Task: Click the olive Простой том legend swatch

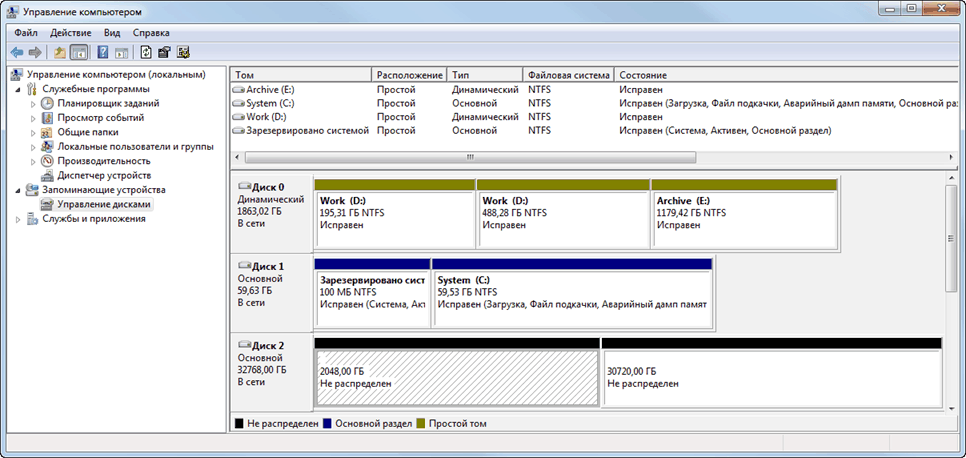Action: [421, 424]
